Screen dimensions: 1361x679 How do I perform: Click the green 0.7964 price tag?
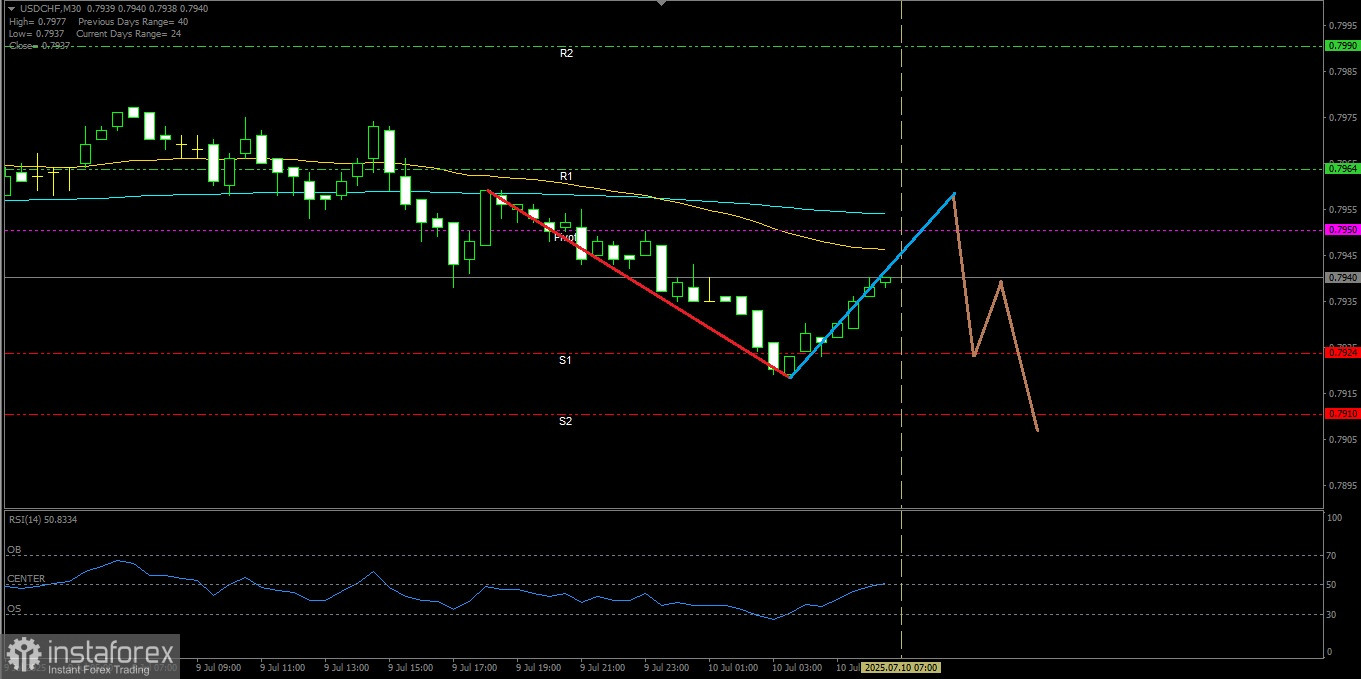click(1341, 169)
